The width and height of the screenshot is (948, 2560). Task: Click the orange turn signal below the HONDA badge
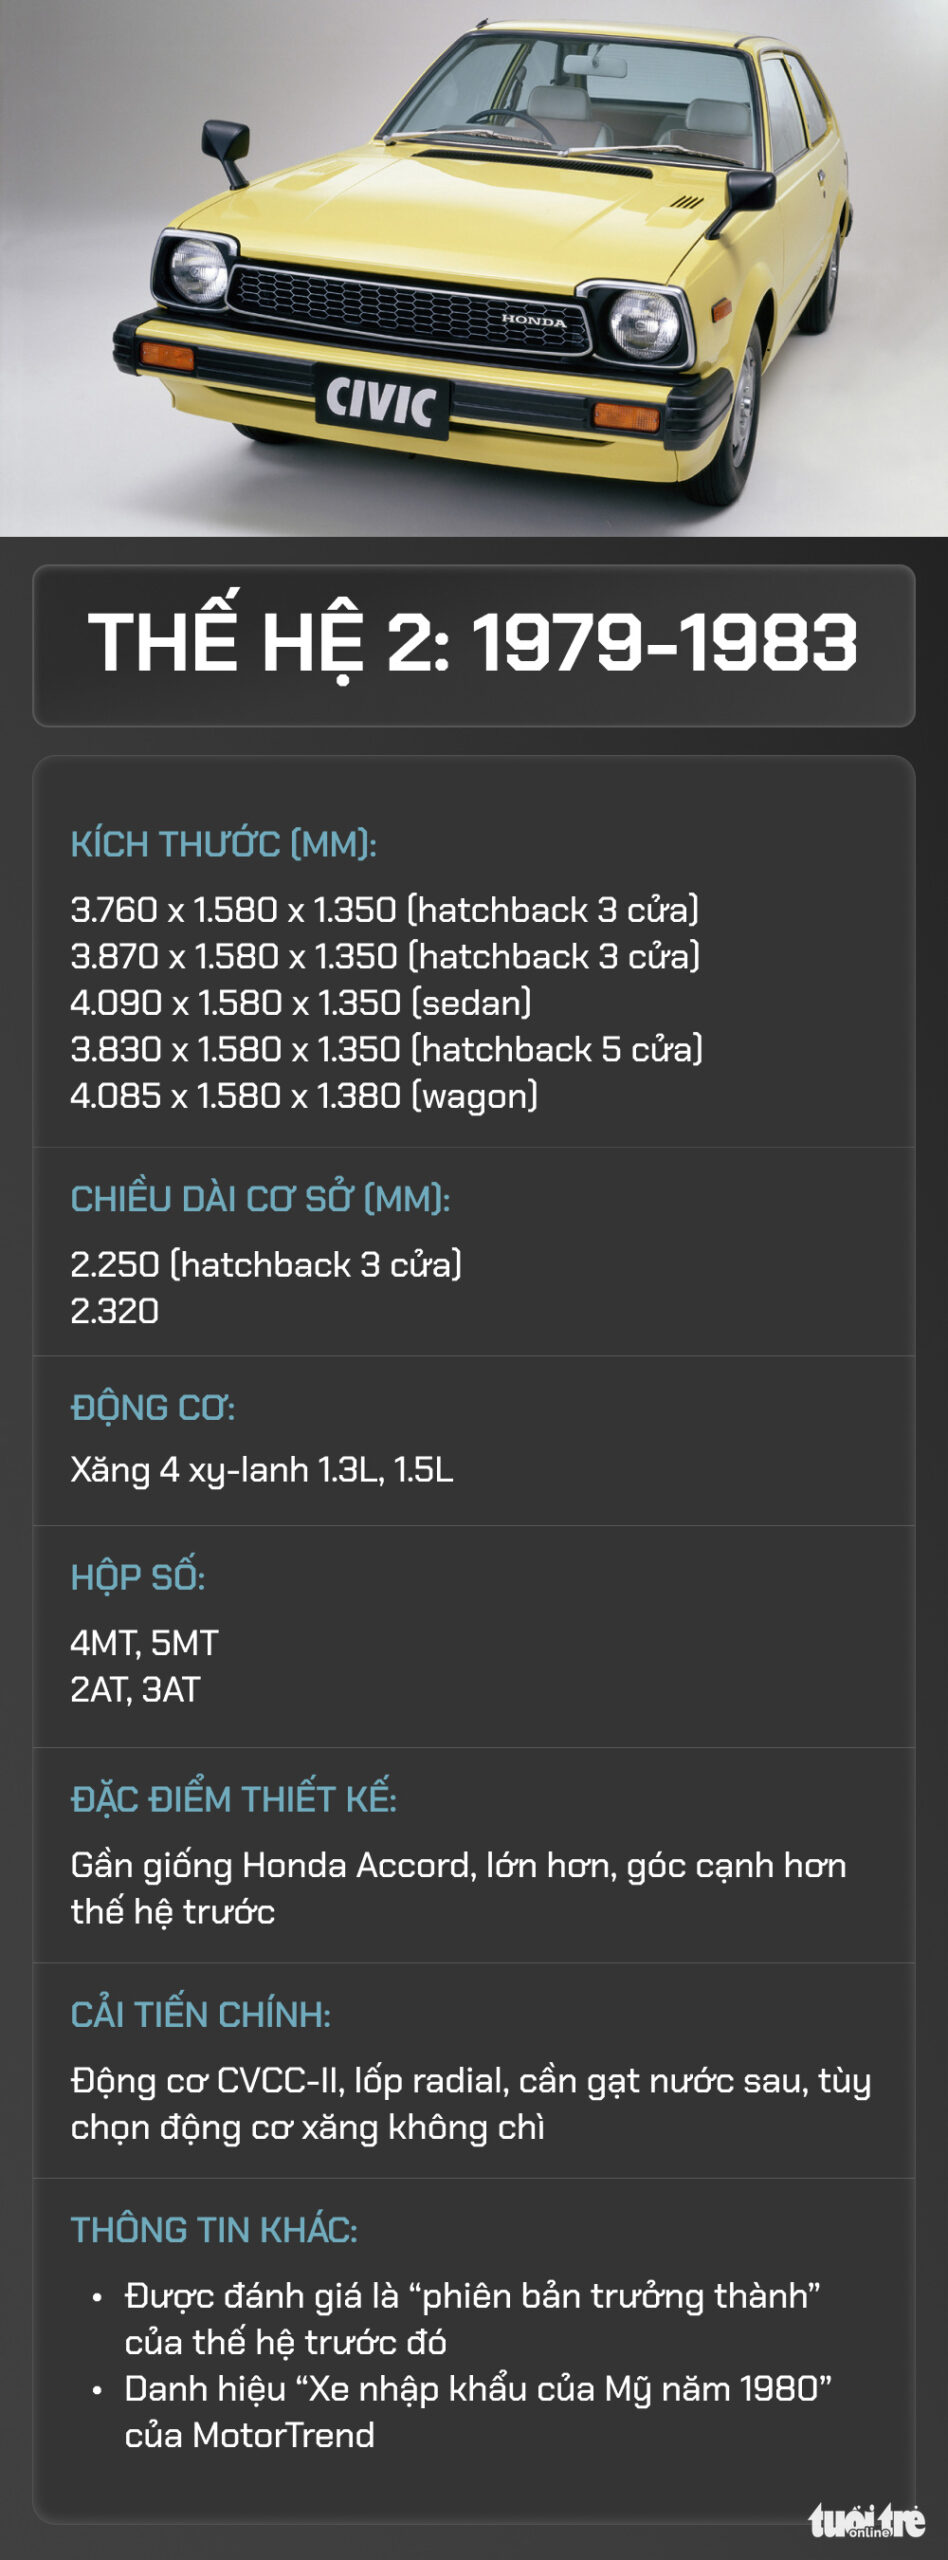coord(626,416)
